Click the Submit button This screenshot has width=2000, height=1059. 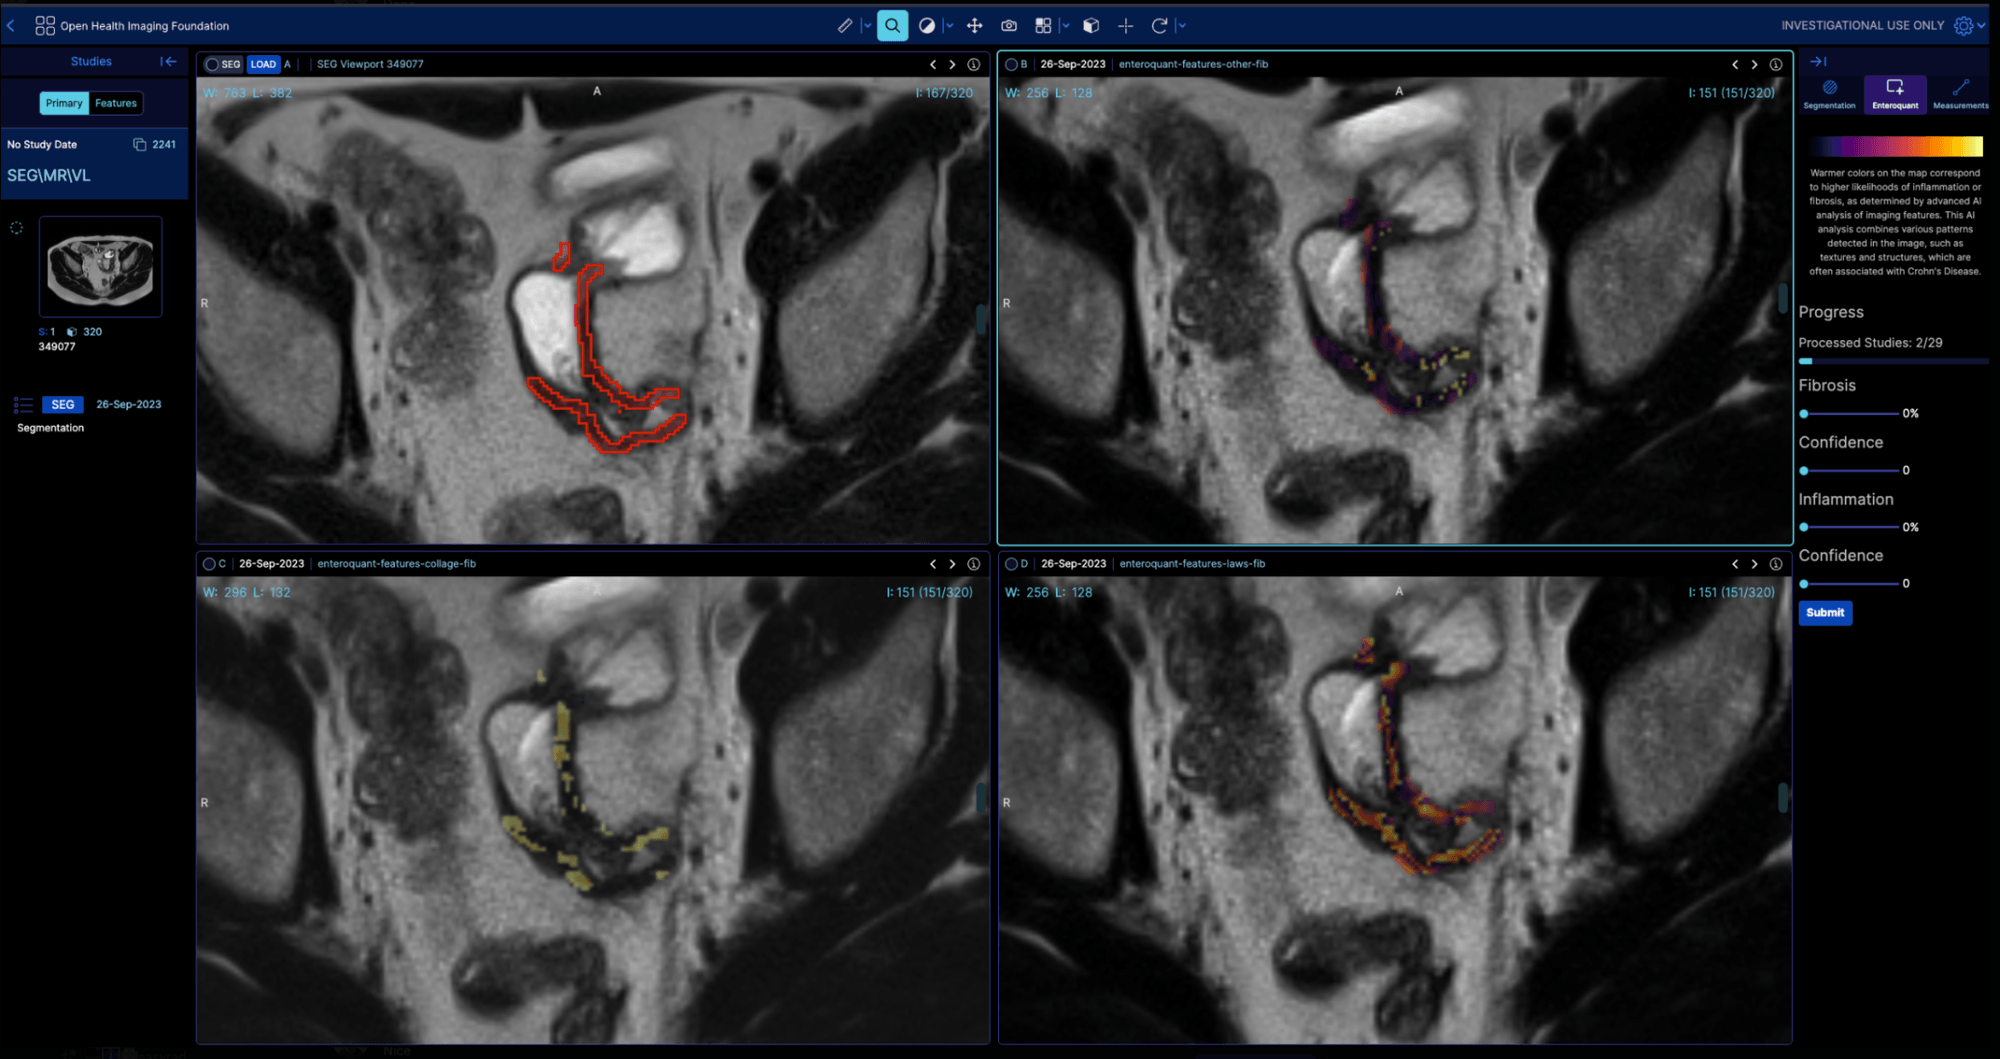coord(1825,613)
